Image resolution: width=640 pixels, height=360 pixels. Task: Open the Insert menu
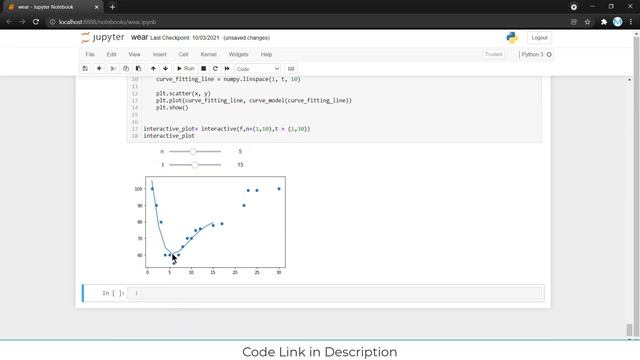(x=160, y=54)
